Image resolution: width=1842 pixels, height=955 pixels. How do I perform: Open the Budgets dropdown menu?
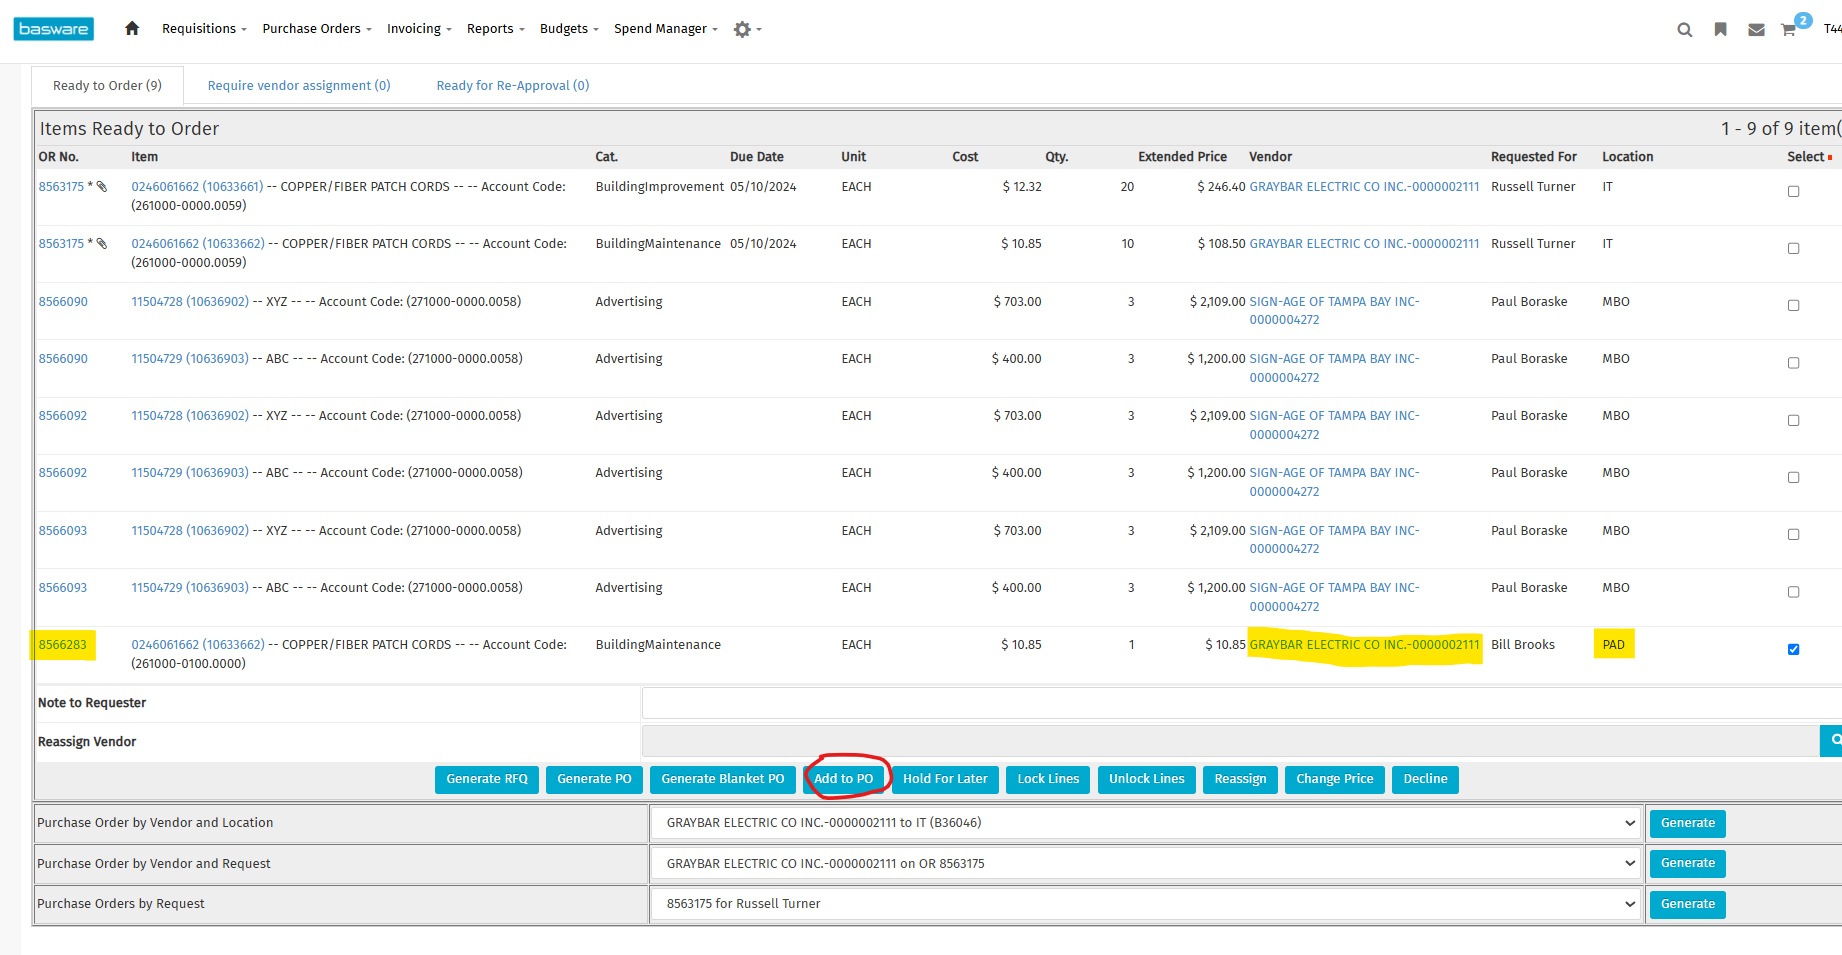point(569,29)
